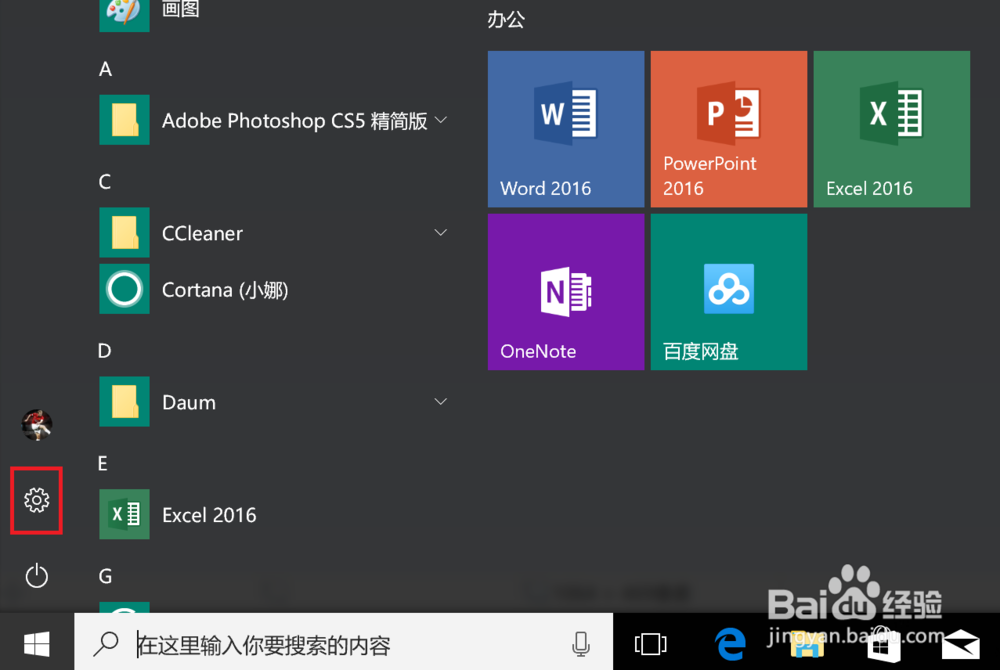This screenshot has width=1000, height=670.
Task: Launch Excel 2016 from the app list
Action: tap(274, 514)
